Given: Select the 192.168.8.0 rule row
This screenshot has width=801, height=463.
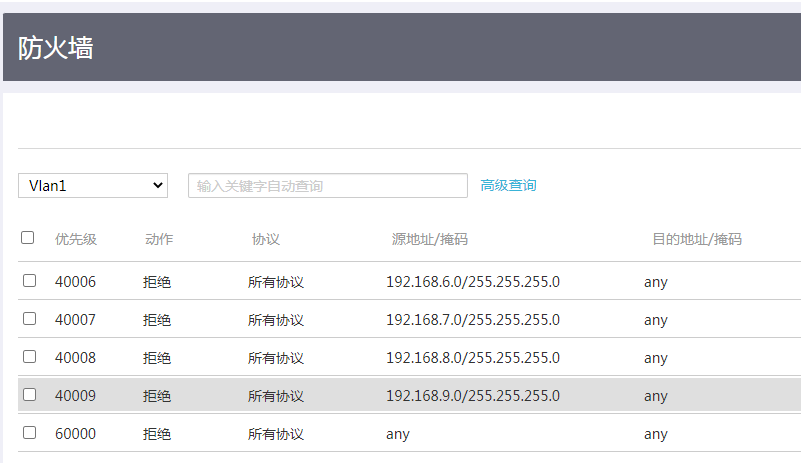Looking at the screenshot, I should 473,358.
